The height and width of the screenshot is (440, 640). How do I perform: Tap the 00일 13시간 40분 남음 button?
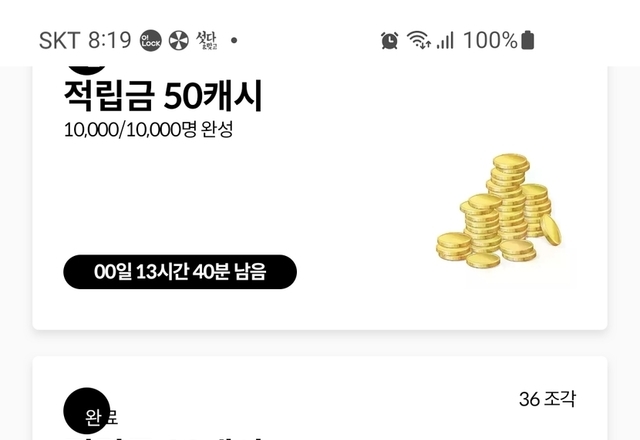pyautogui.click(x=180, y=272)
